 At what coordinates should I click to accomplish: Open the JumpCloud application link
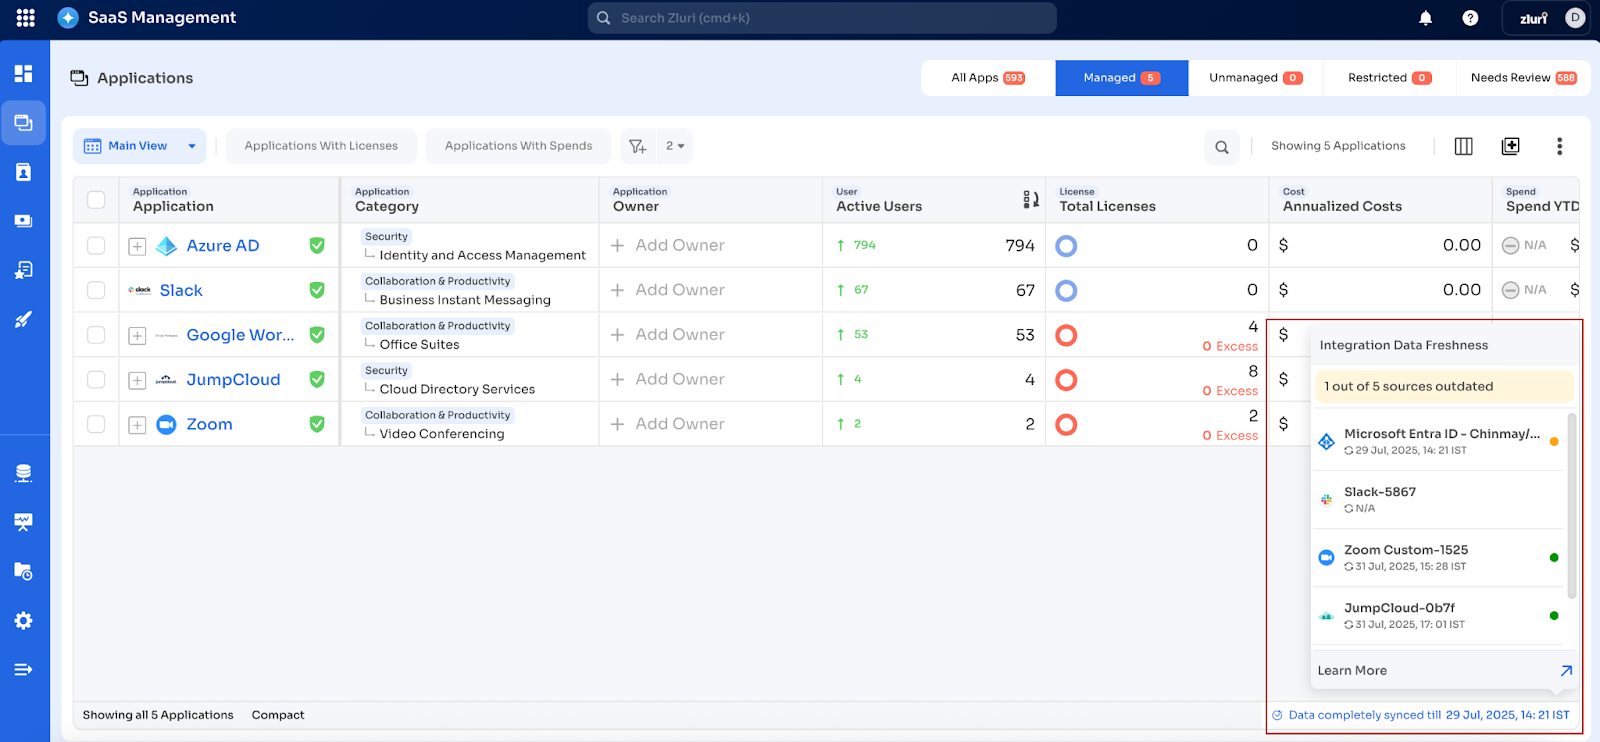pos(233,380)
